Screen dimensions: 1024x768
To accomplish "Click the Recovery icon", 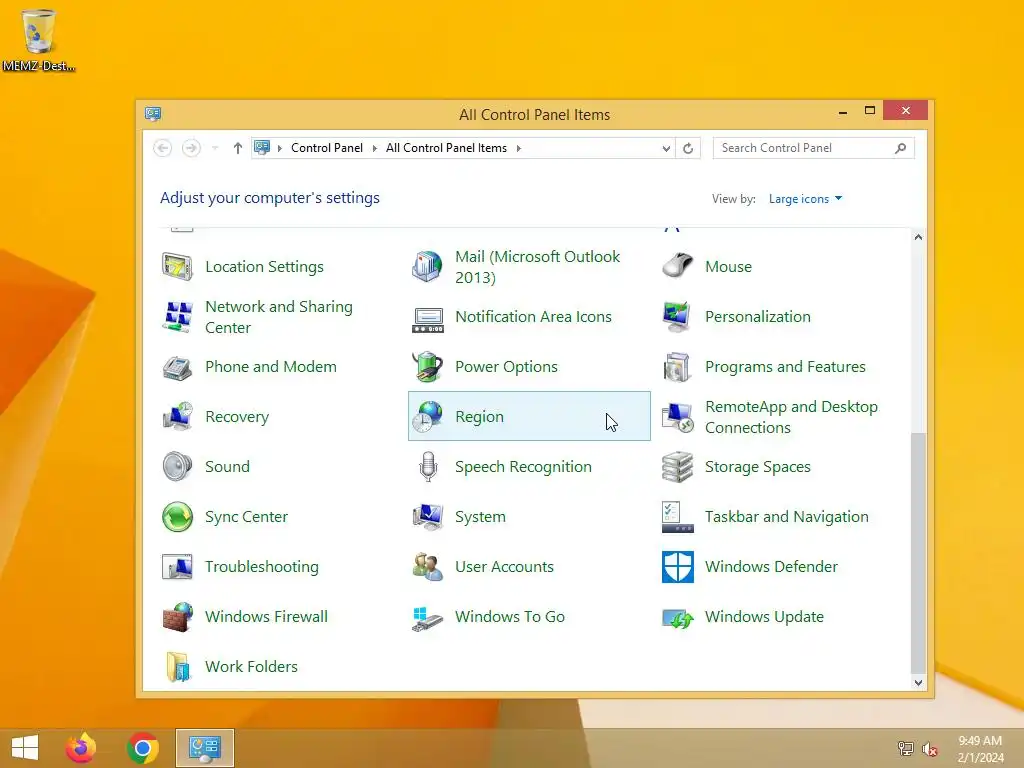I will coord(177,417).
